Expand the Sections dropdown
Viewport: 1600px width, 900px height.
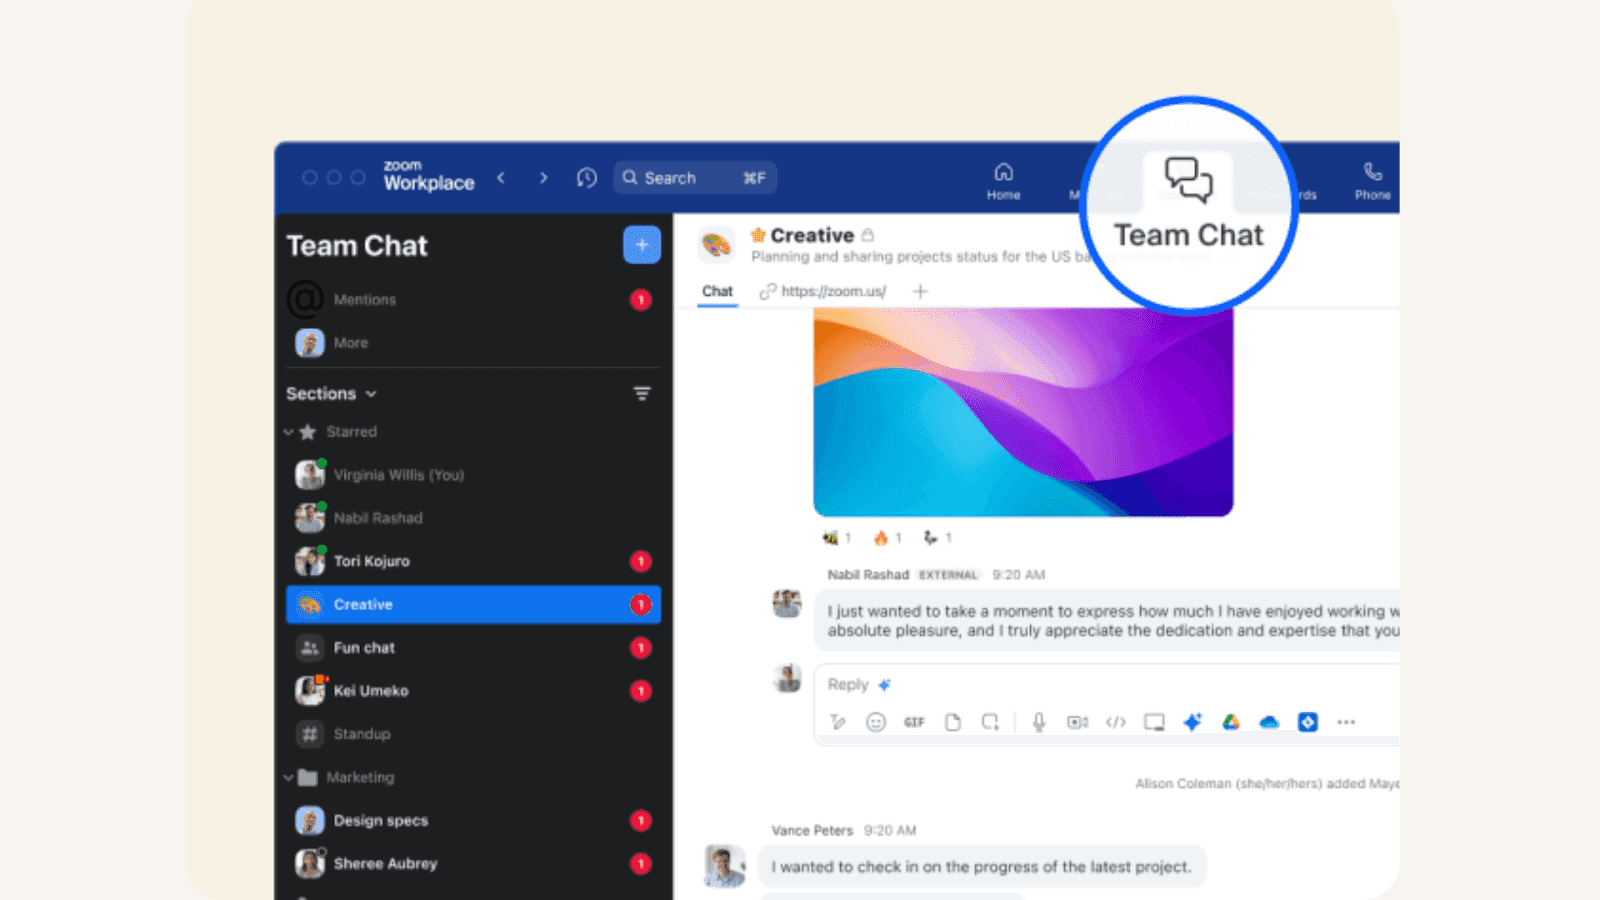coord(331,393)
